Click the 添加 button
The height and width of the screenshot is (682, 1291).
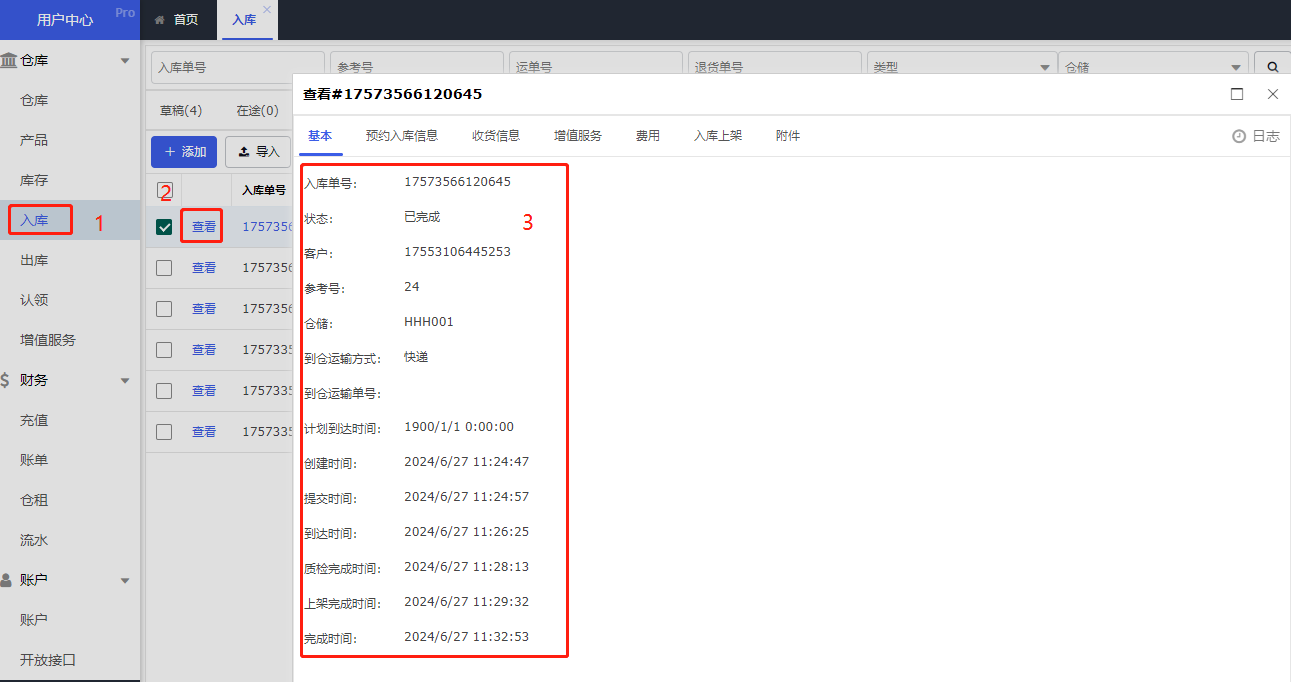pyautogui.click(x=184, y=152)
